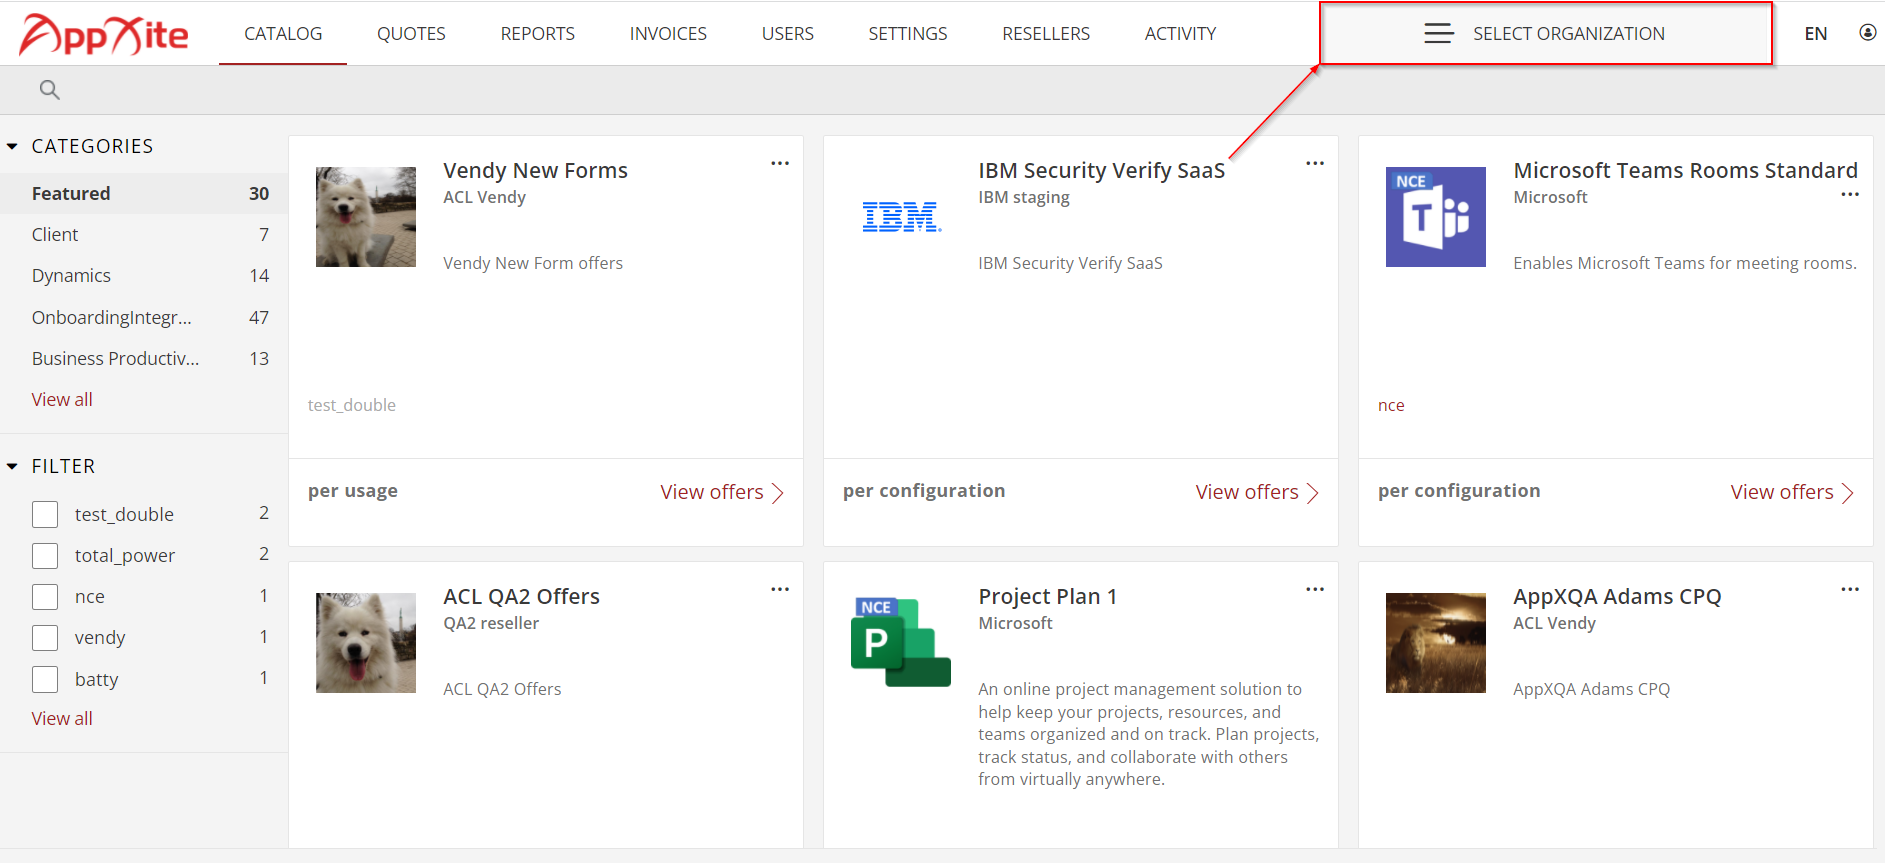This screenshot has width=1885, height=863.
Task: Click the Microsoft Teams NCE logo
Action: pos(1436,217)
